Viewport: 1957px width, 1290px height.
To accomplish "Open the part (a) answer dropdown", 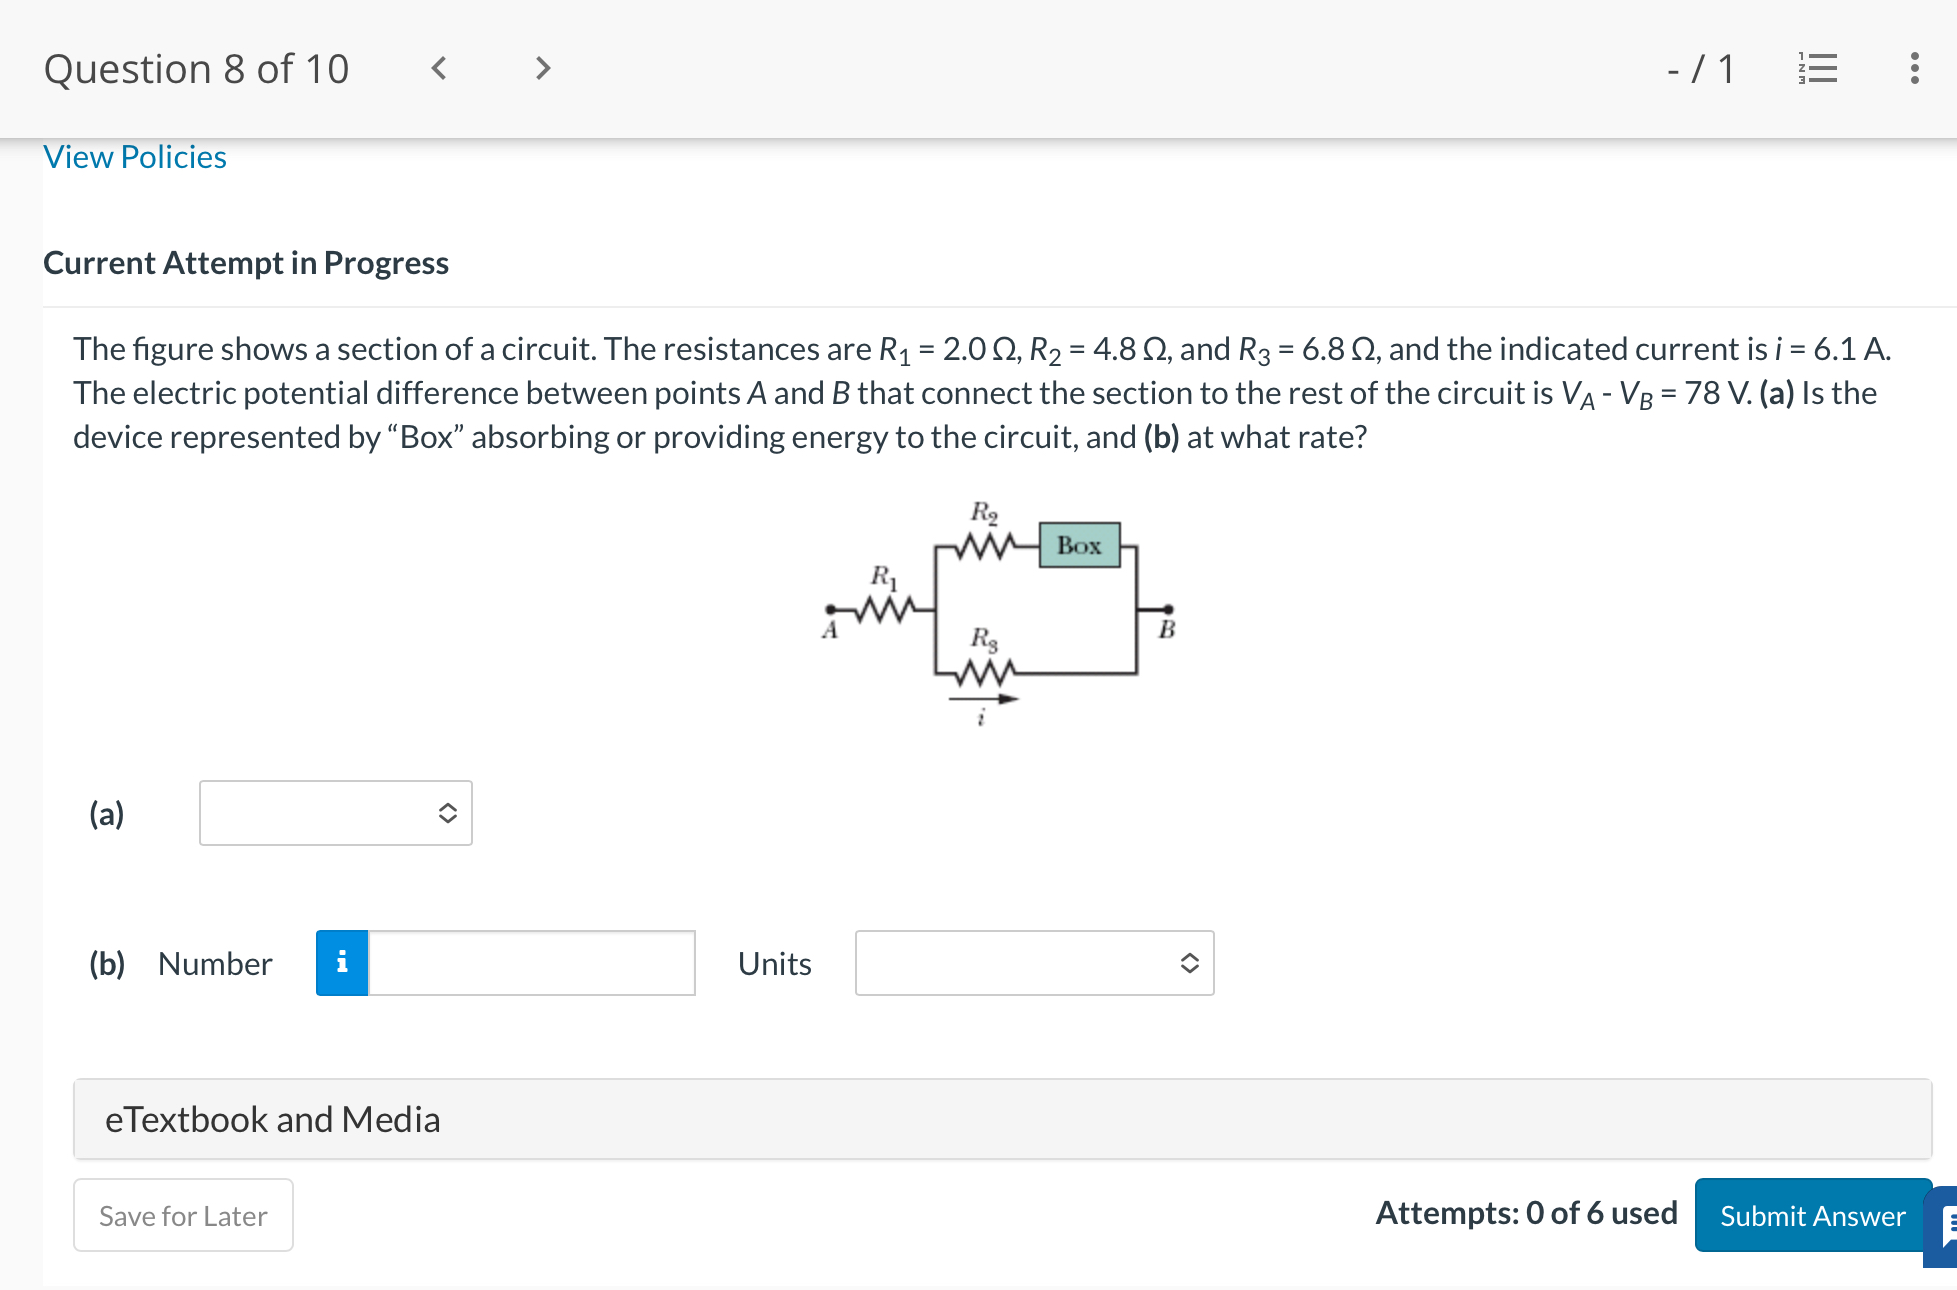I will coord(335,813).
